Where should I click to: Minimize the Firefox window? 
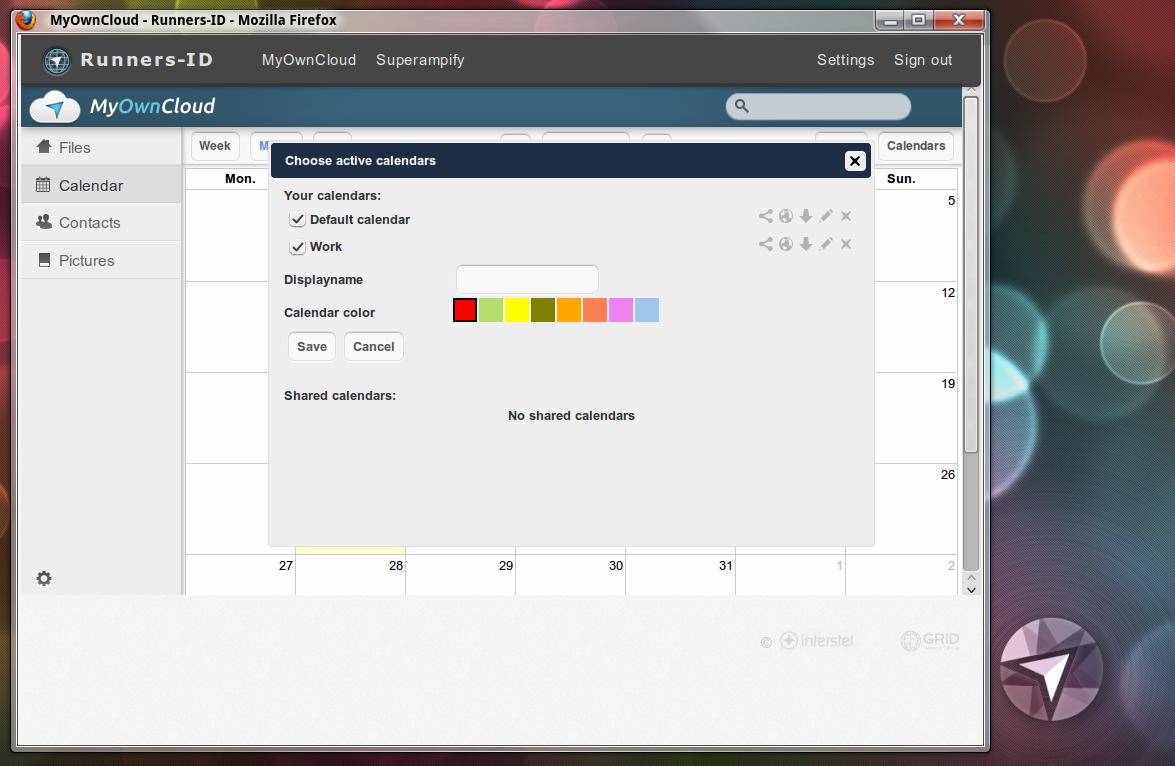point(890,20)
